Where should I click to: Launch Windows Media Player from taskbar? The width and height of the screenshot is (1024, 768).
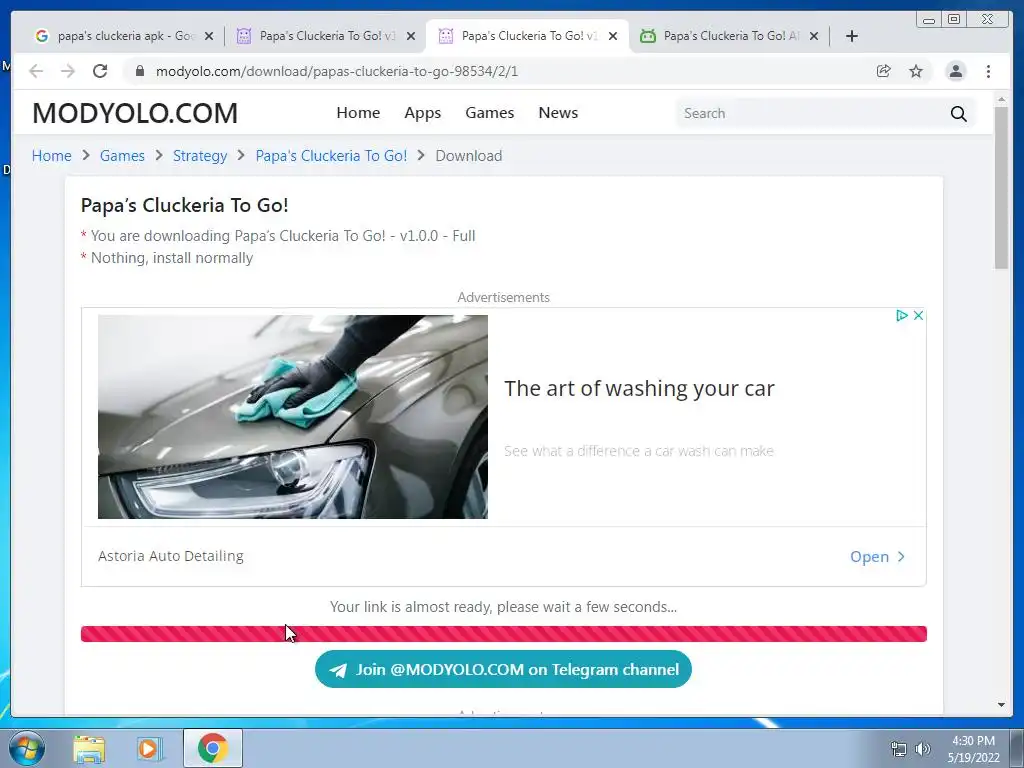[x=149, y=748]
